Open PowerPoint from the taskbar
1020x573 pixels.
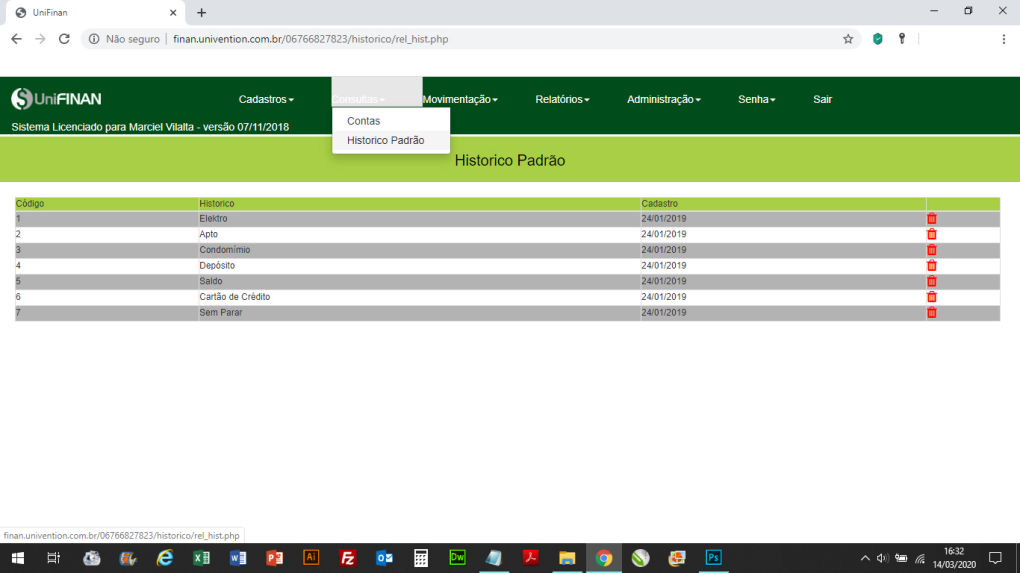(274, 558)
